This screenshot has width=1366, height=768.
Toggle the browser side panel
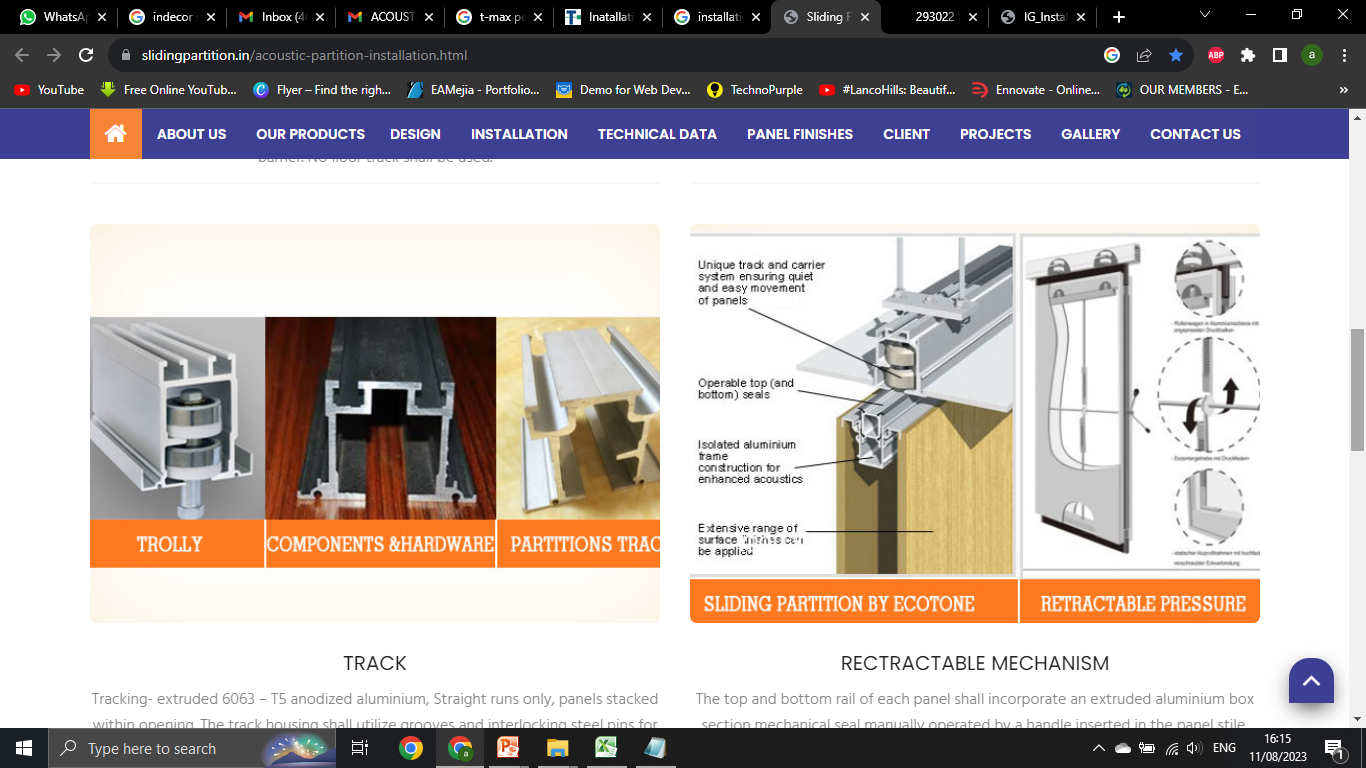click(x=1280, y=55)
